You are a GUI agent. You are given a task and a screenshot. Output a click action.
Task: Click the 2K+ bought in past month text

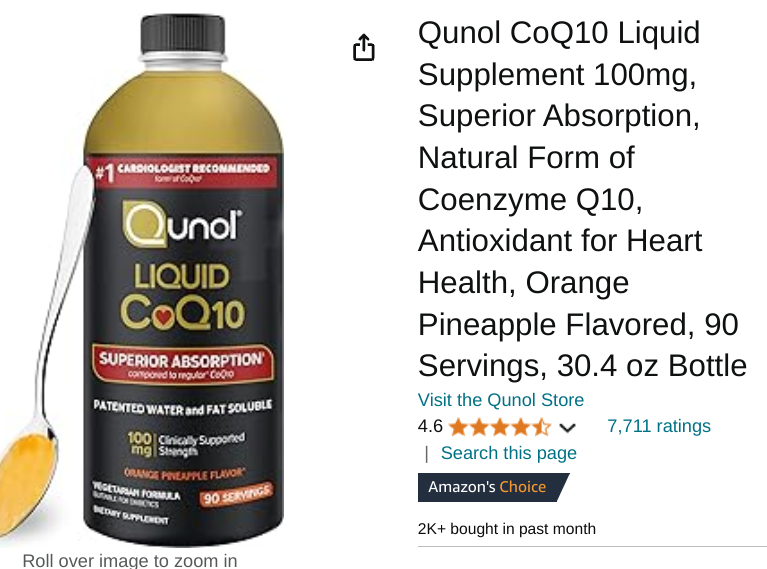click(507, 529)
